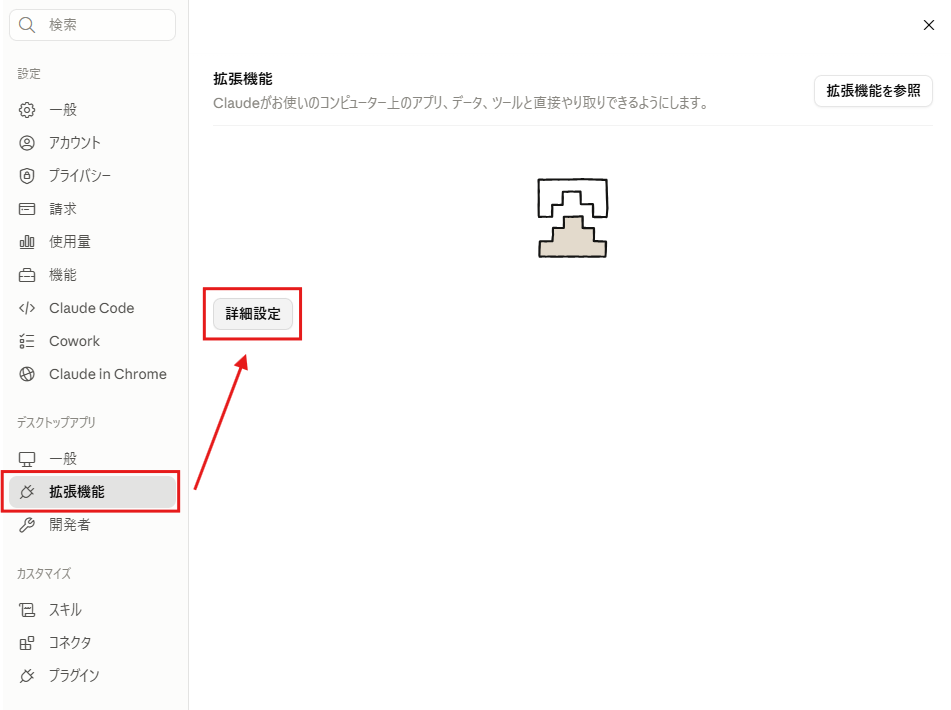Click the 請求 credit card icon
Image resolution: width=951 pixels, height=710 pixels.
(27, 209)
